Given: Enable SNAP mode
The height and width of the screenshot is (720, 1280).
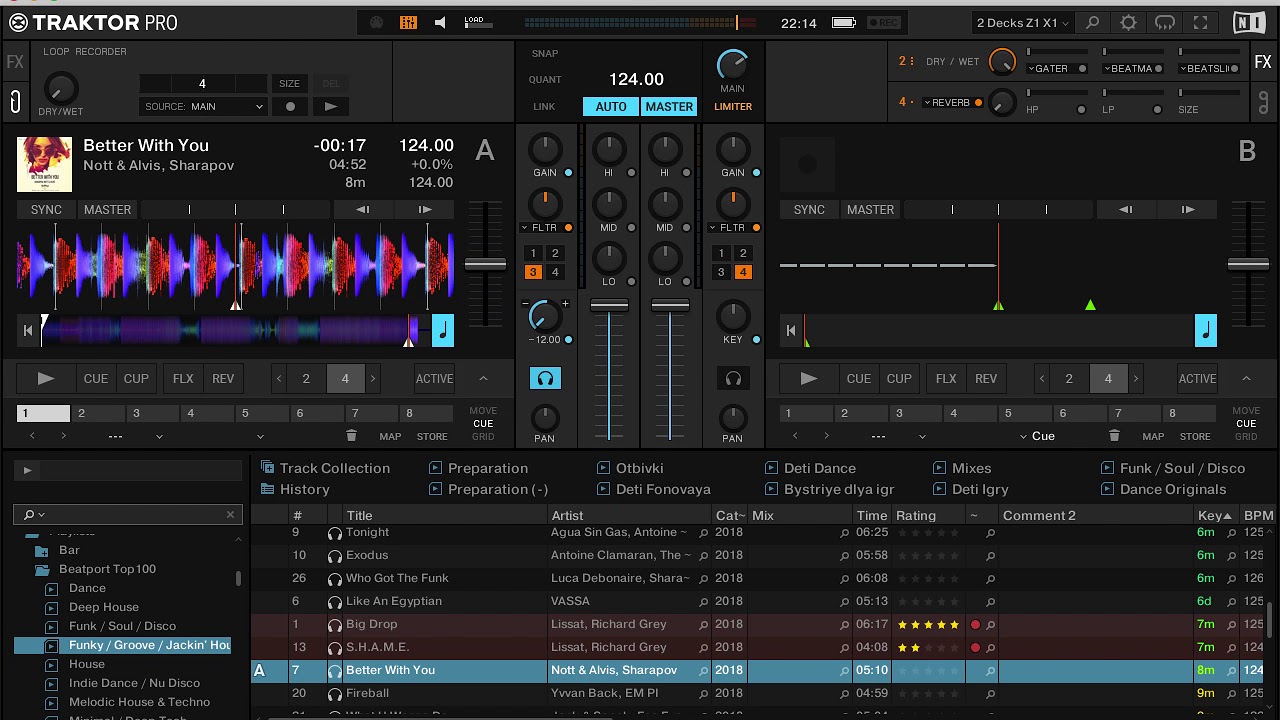Looking at the screenshot, I should (545, 53).
